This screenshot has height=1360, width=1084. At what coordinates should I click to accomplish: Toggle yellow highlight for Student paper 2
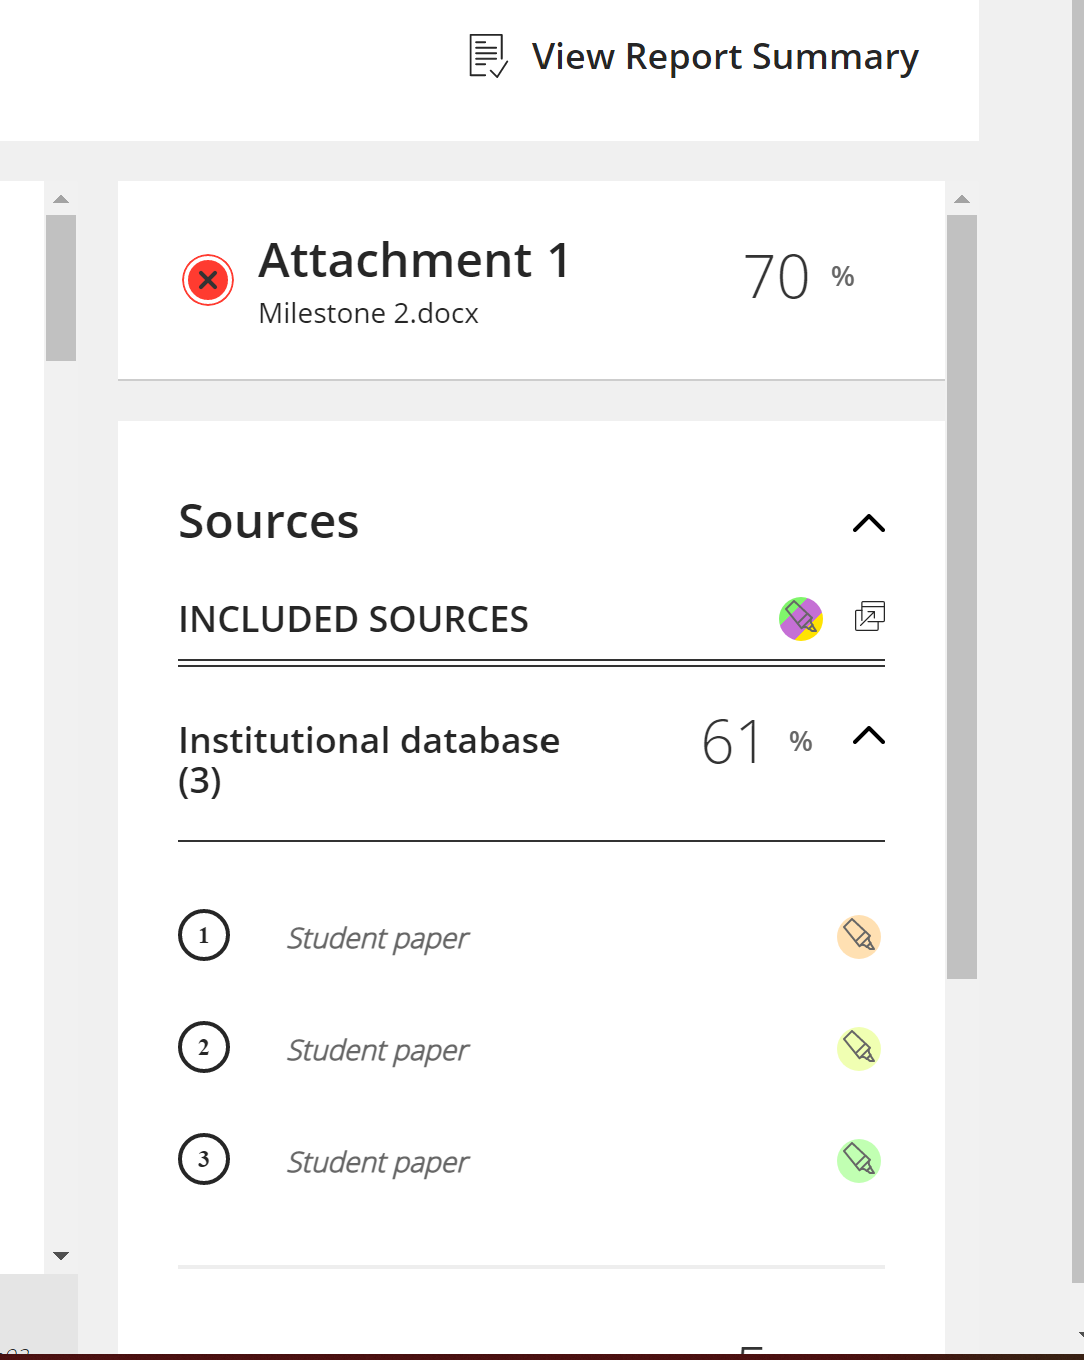(859, 1049)
